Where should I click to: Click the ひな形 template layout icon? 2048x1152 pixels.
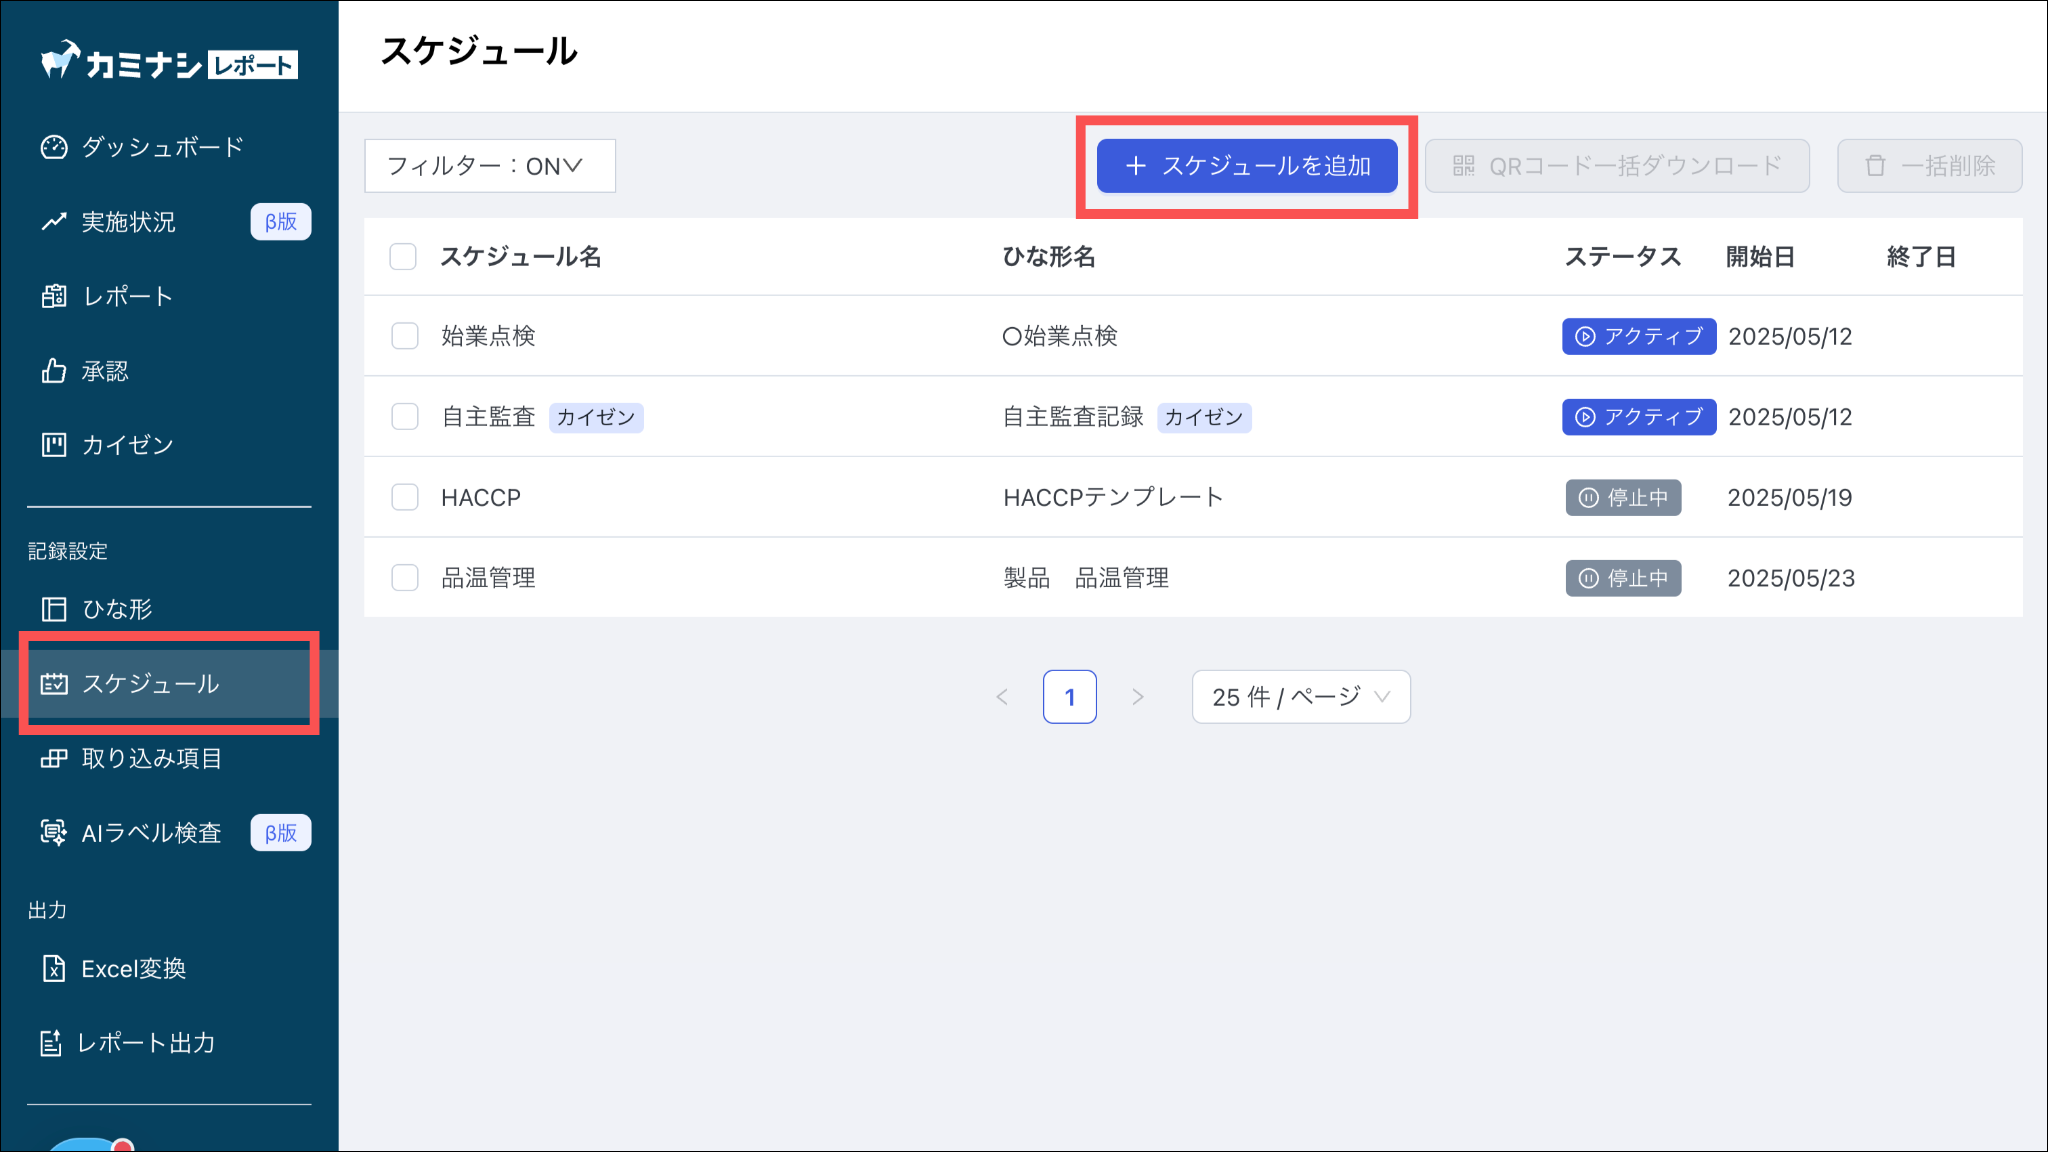54,609
